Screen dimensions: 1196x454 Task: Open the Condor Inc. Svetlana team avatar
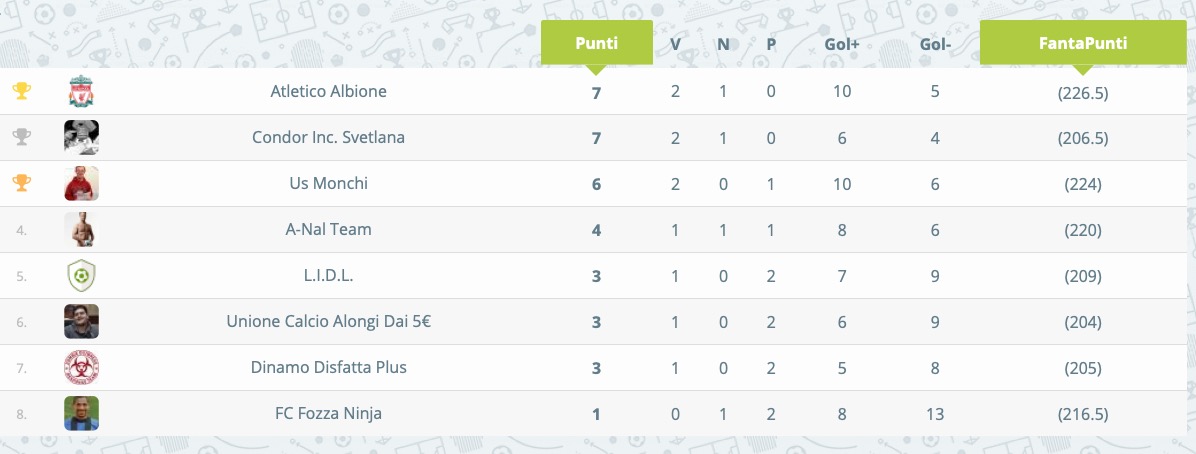click(81, 137)
